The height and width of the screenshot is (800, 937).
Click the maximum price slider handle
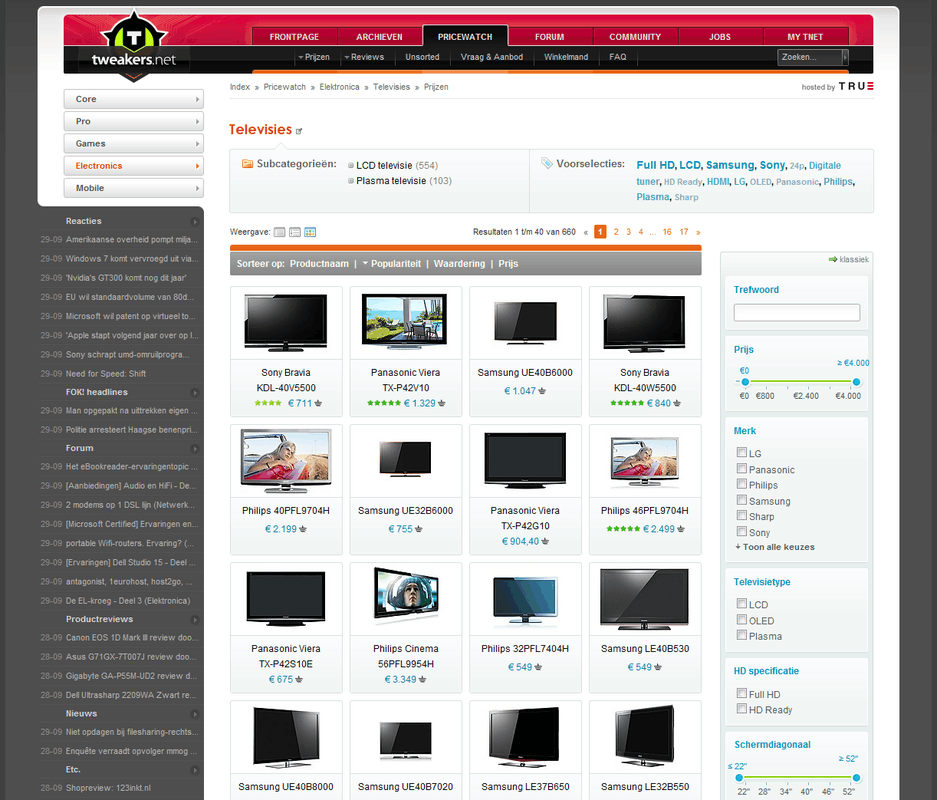(856, 382)
